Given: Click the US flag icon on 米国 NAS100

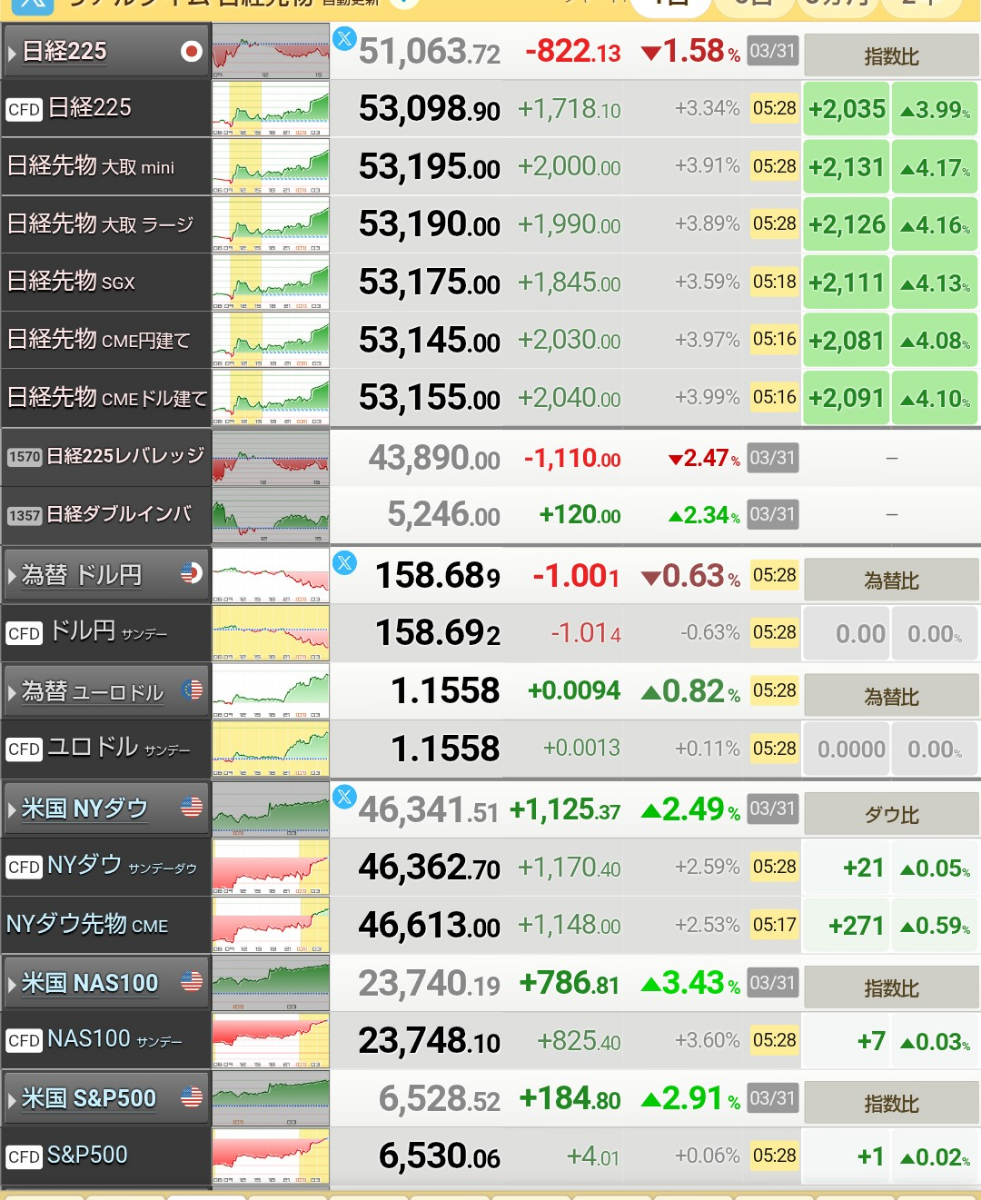Looking at the screenshot, I should 191,982.
